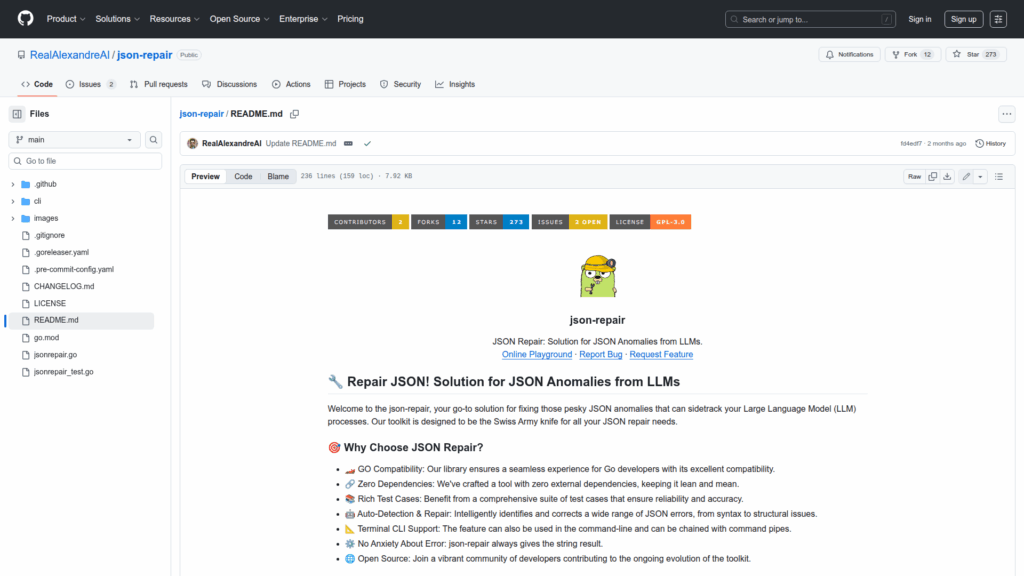This screenshot has height=576, width=1024.
Task: Open the document outline list icon
Action: pyautogui.click(x=998, y=176)
